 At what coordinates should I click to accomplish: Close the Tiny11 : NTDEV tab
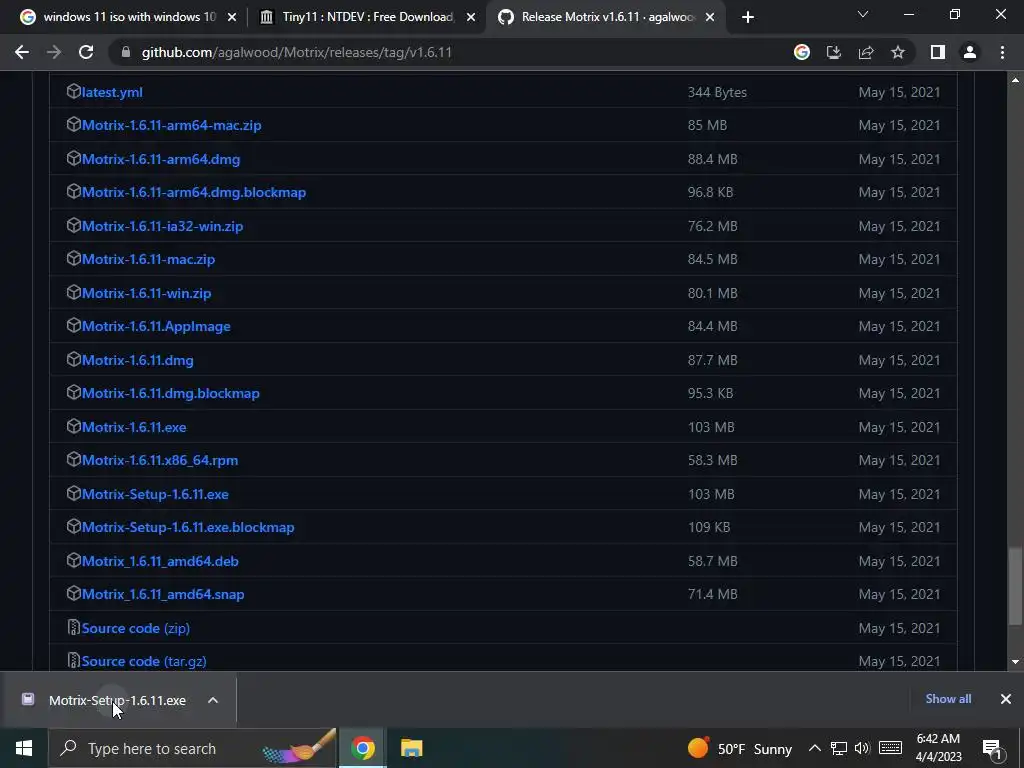471,18
